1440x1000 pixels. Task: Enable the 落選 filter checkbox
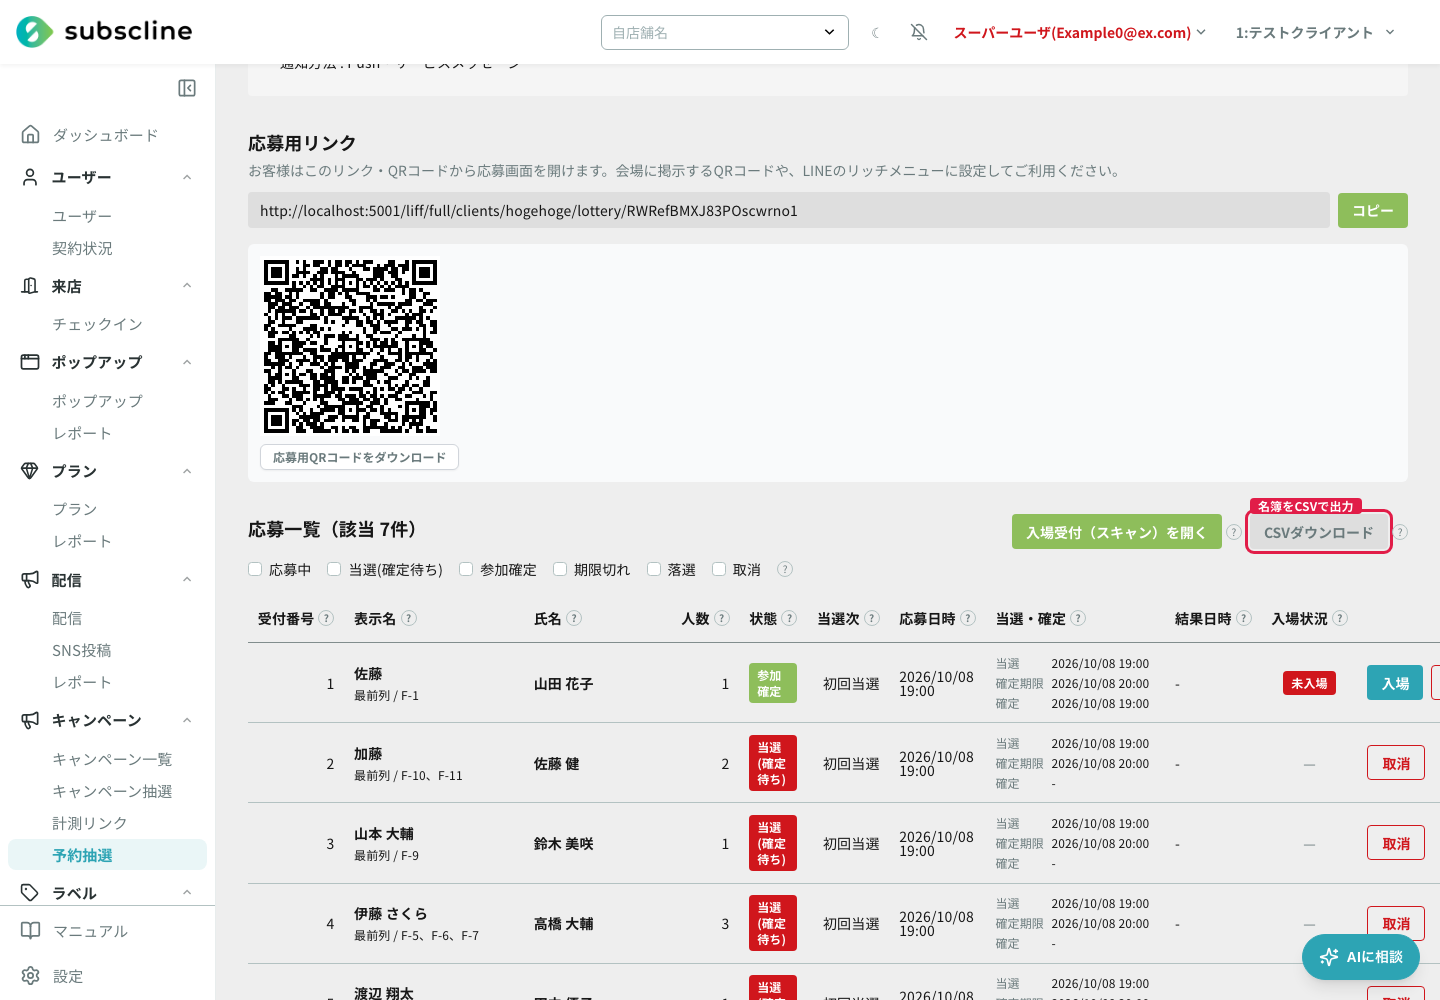point(654,569)
